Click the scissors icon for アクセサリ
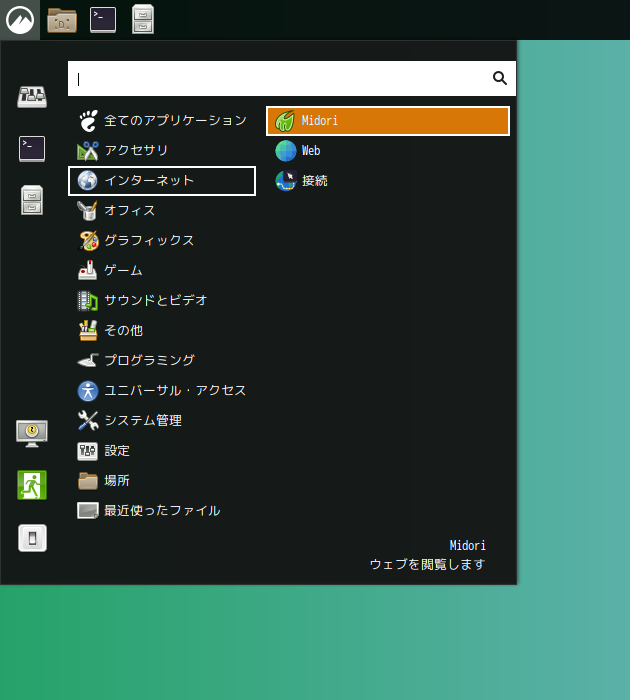 [x=88, y=150]
